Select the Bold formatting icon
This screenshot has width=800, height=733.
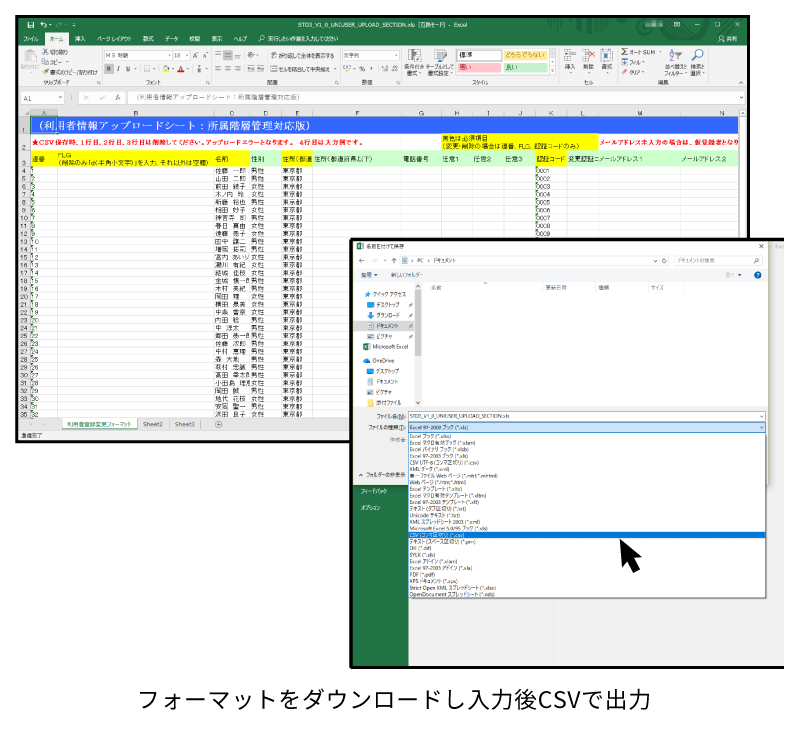pyautogui.click(x=108, y=68)
